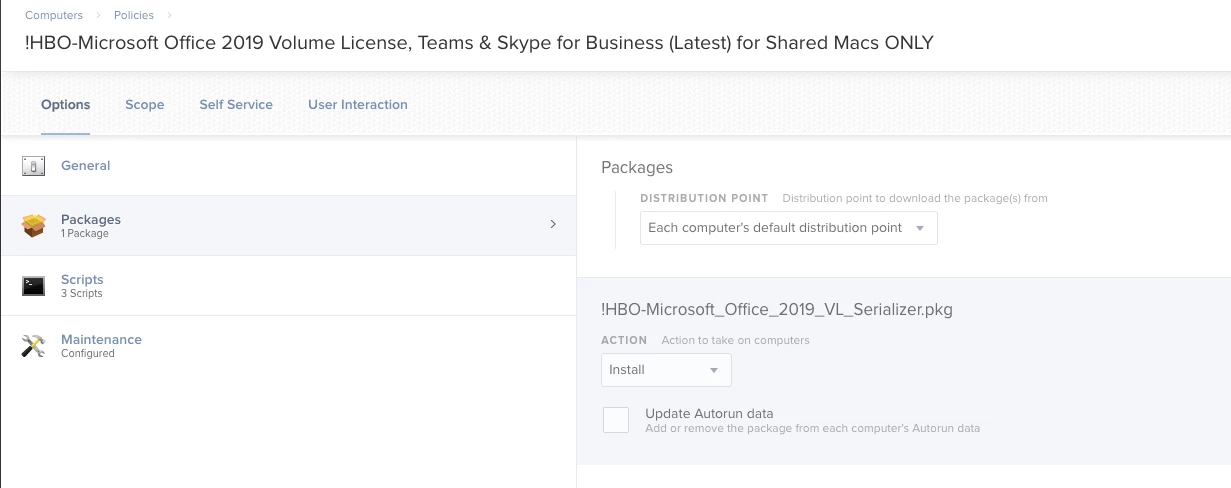
Task: Click the Packages box icon
Action: click(34, 226)
